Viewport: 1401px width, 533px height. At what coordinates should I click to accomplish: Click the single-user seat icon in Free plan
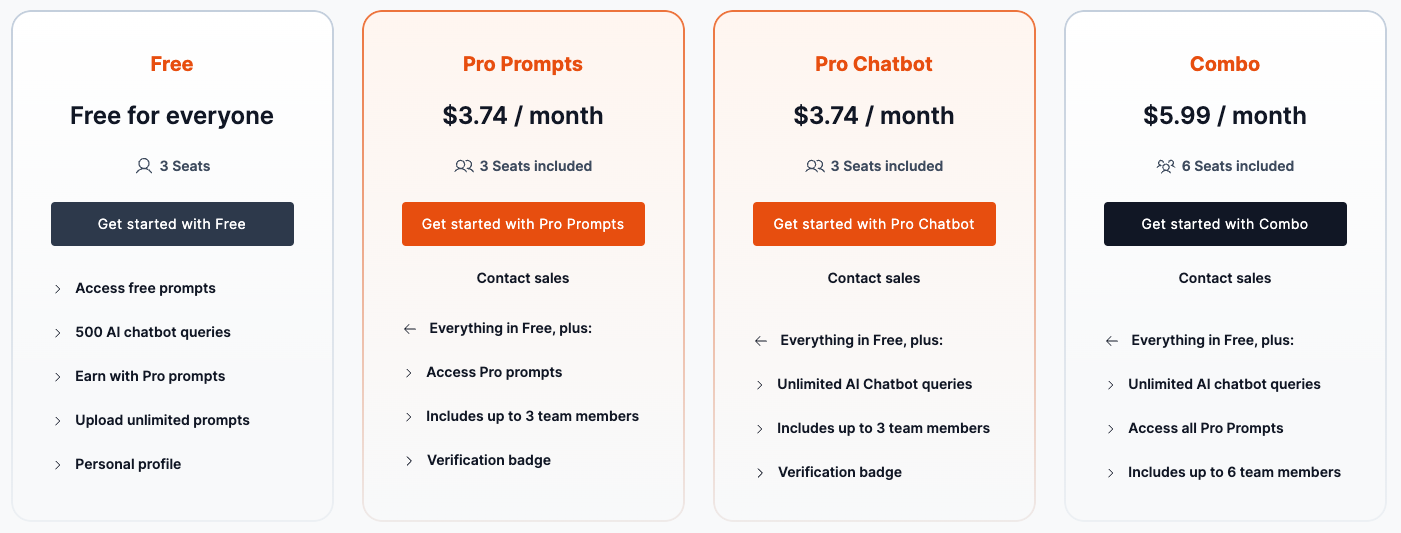point(144,166)
